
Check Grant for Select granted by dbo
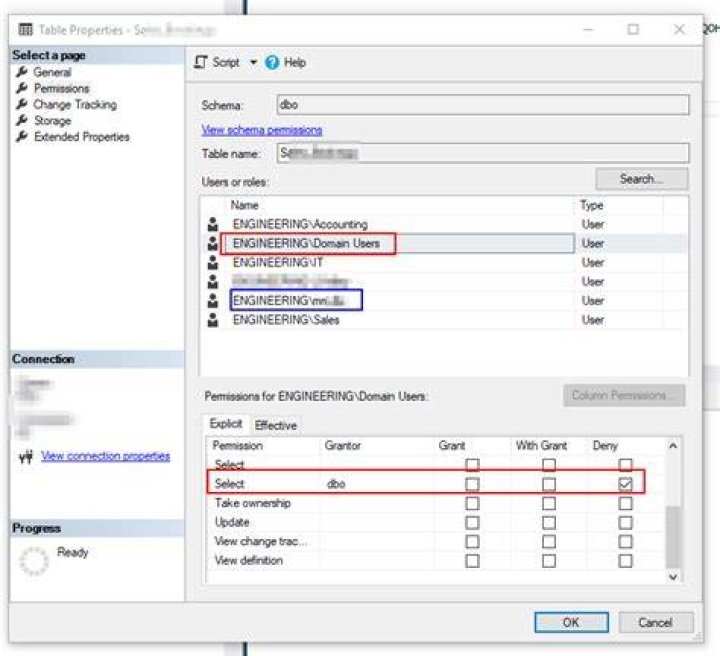[472, 484]
